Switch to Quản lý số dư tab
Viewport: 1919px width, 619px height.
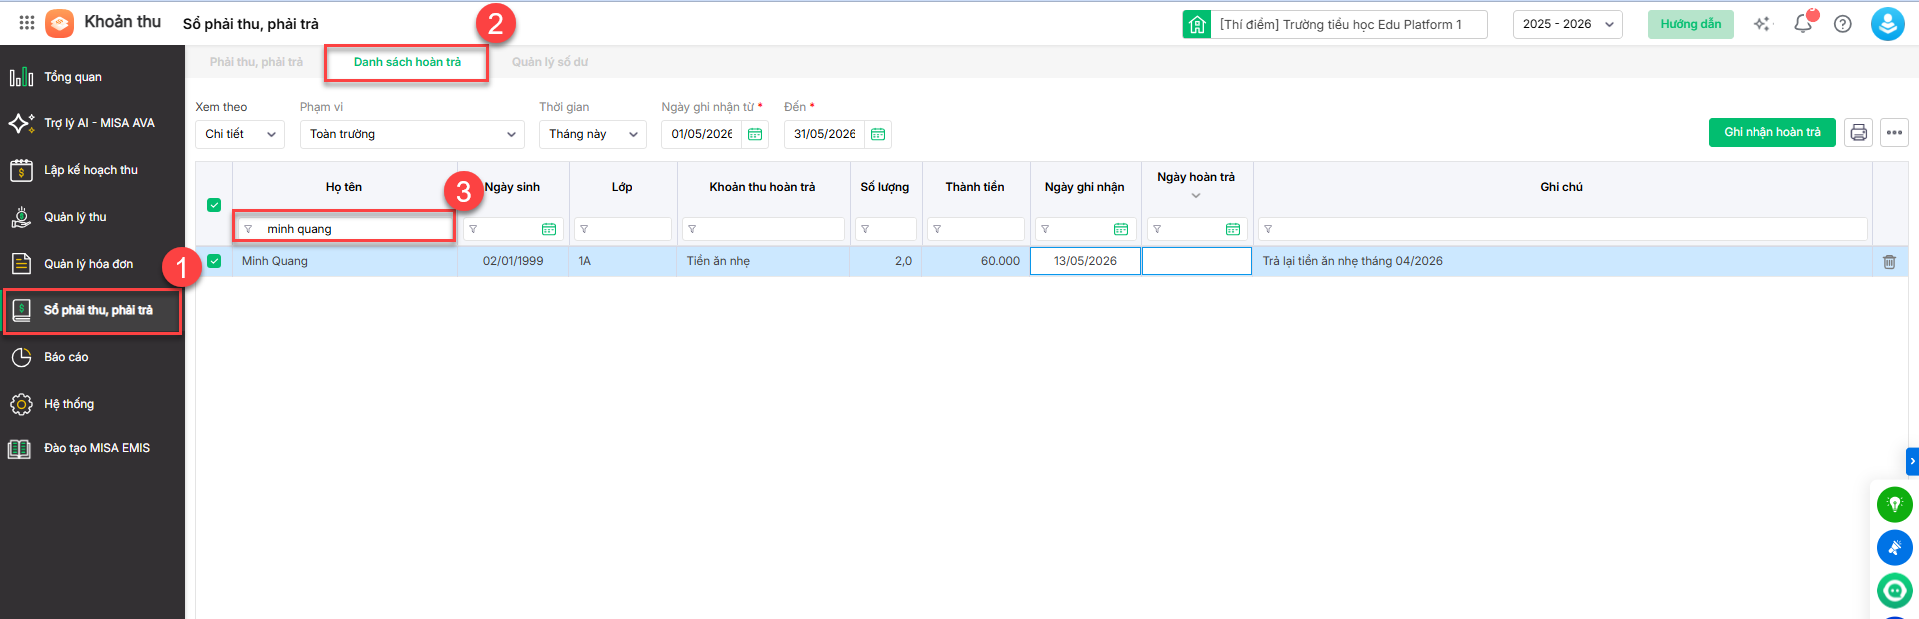coord(550,62)
